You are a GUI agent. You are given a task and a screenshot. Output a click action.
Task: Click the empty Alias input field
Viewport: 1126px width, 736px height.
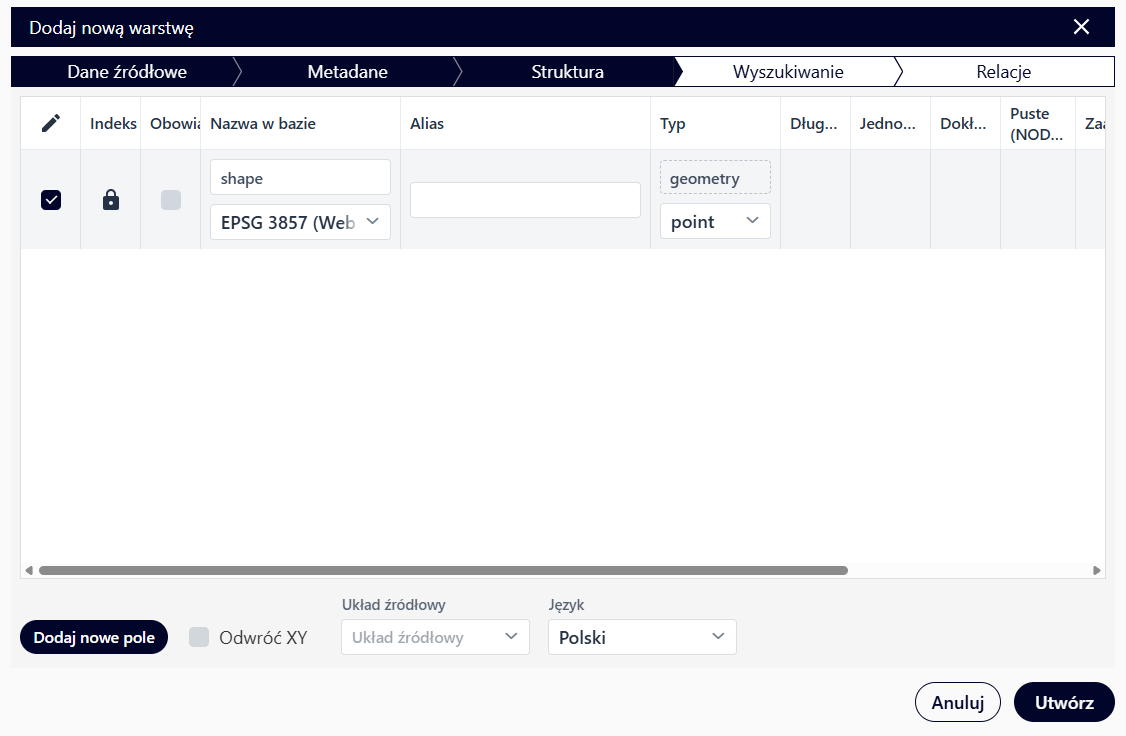[525, 200]
